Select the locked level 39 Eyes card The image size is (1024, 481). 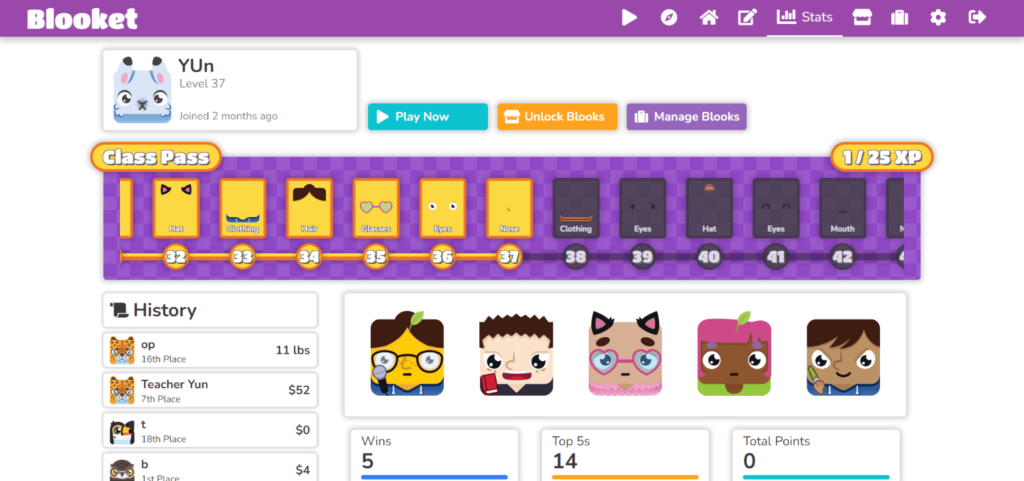[643, 208]
